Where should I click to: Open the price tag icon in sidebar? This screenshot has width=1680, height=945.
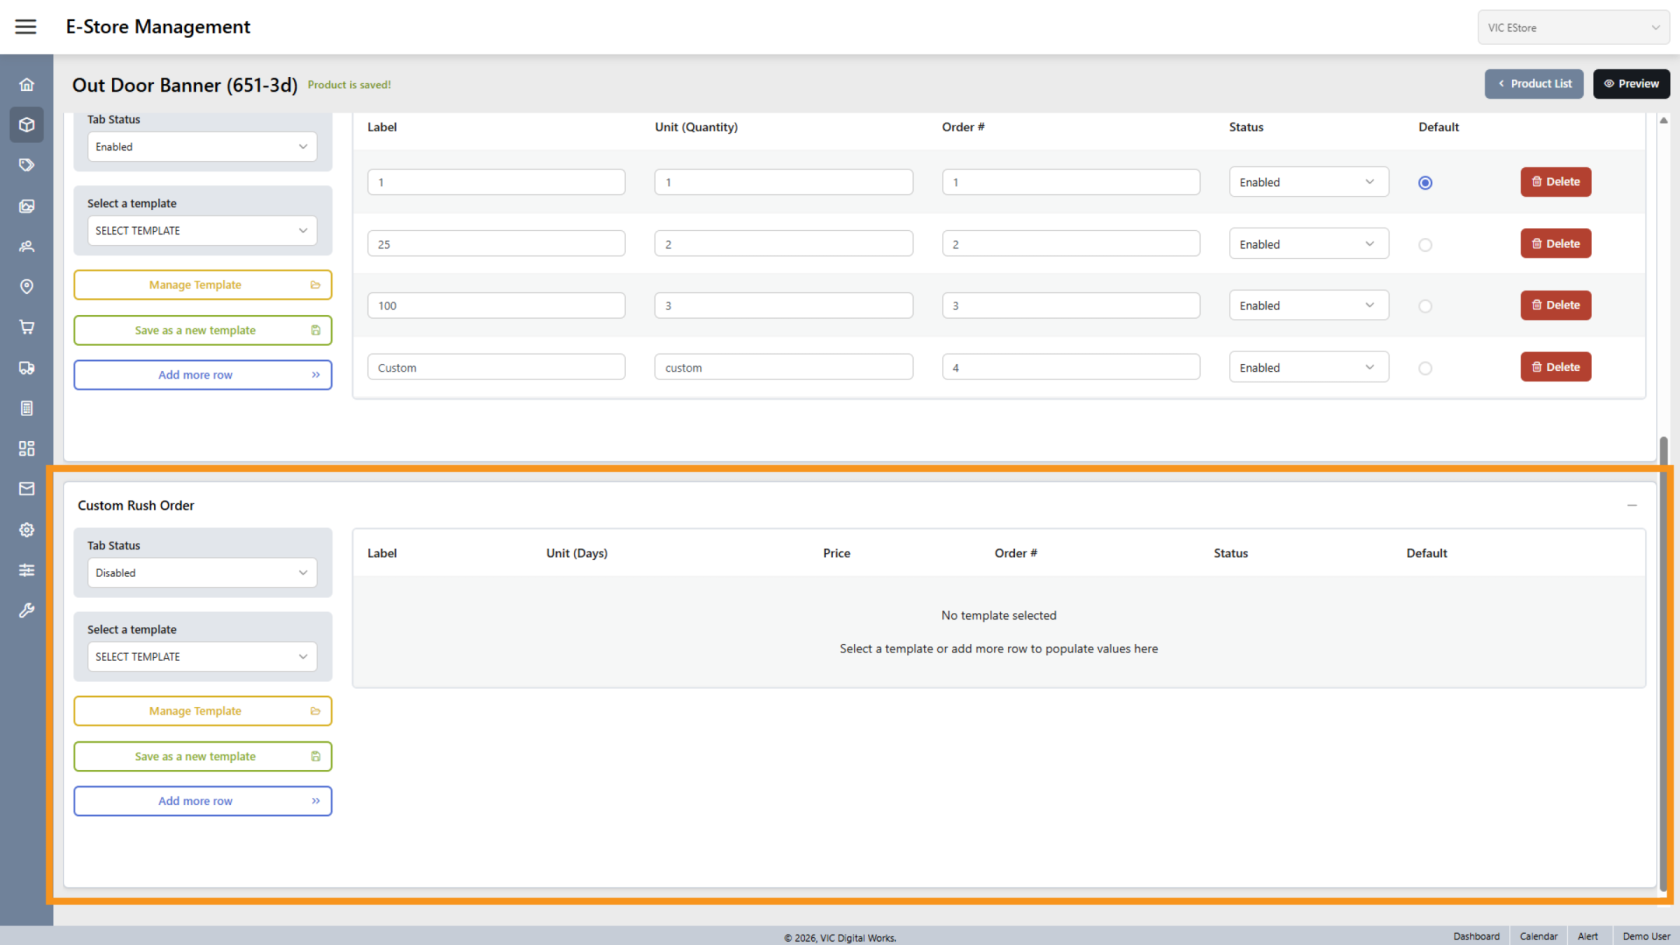point(27,165)
